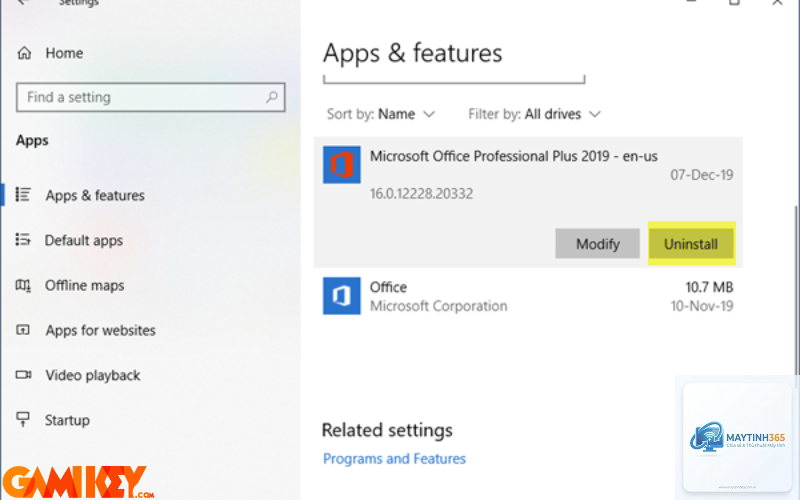Viewport: 800px width, 500px height.
Task: Click the 10.7 MB size value
Action: 709,287
